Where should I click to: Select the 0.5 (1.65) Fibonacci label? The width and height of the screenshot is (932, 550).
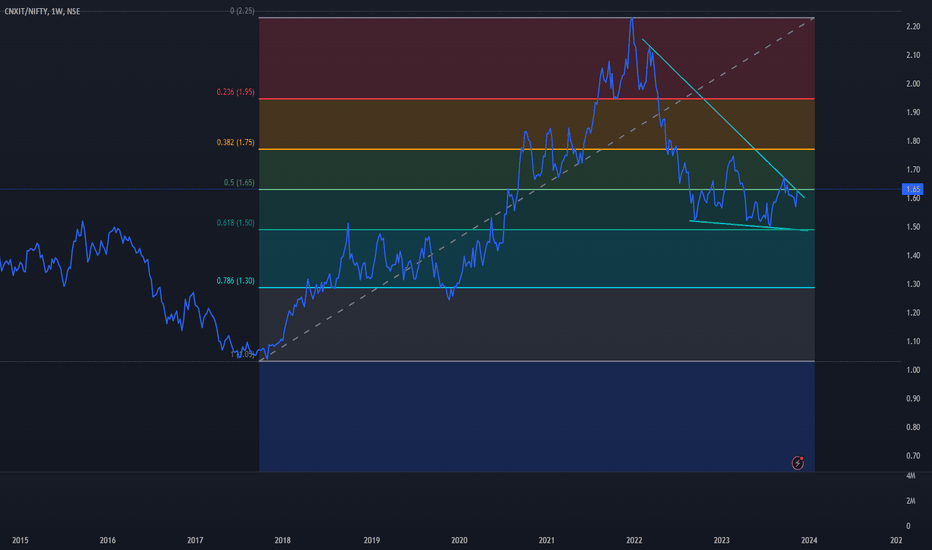click(x=239, y=183)
